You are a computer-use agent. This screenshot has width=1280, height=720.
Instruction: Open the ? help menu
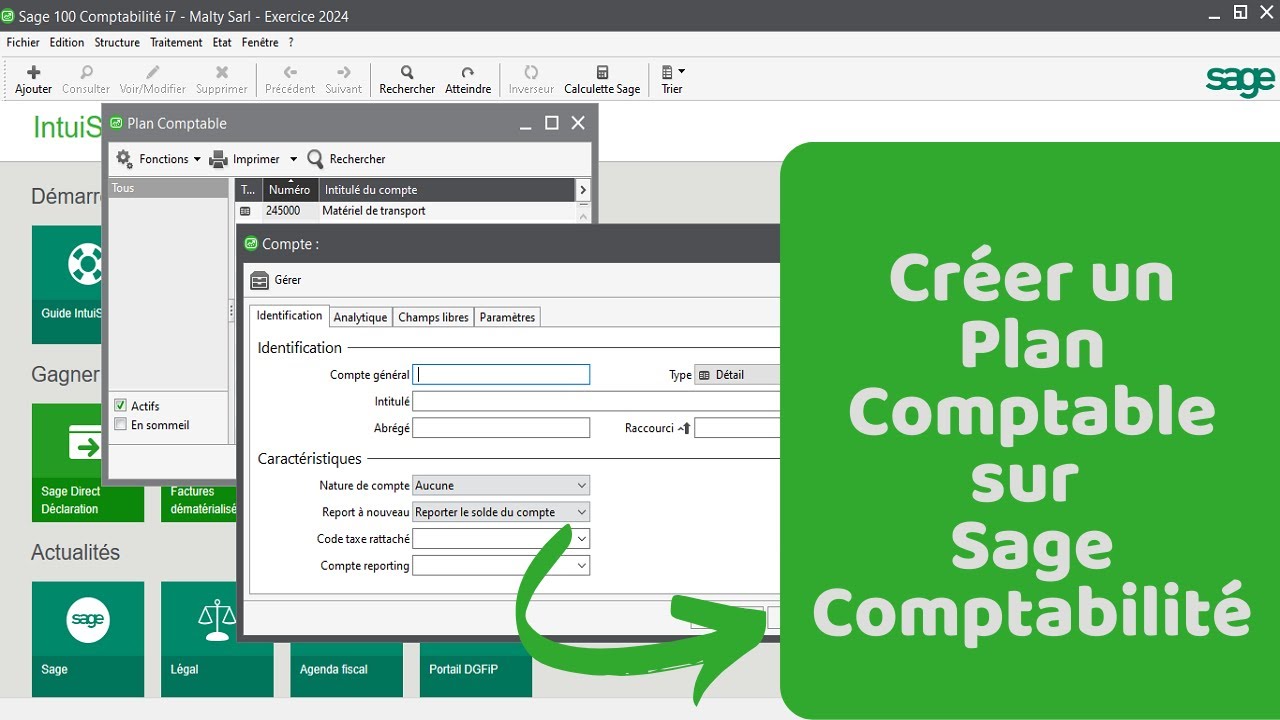pyautogui.click(x=291, y=43)
